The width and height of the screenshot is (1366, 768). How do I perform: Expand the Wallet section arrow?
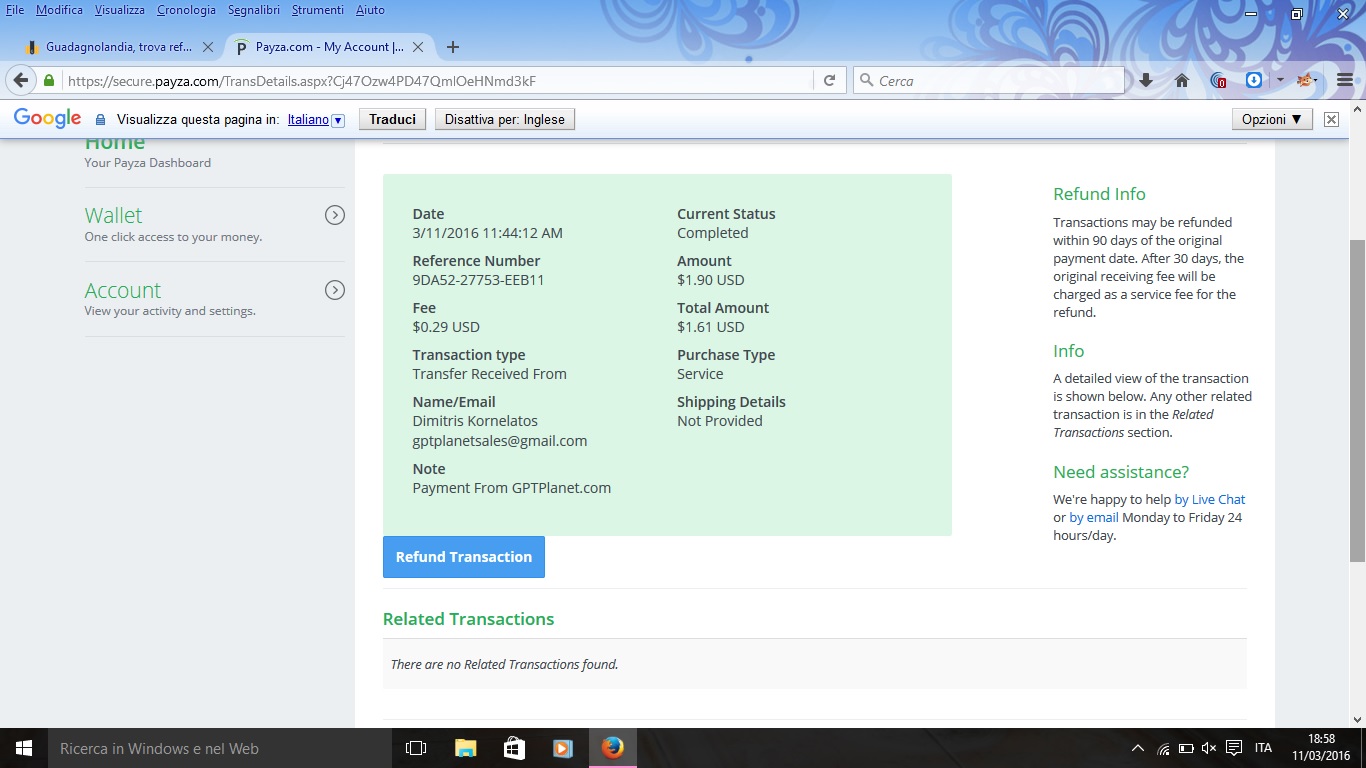[x=335, y=215]
